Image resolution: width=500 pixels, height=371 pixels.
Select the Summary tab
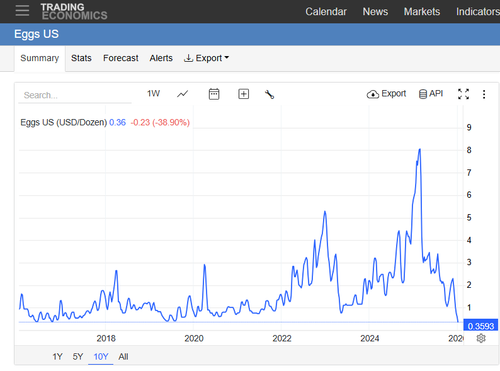pos(40,58)
